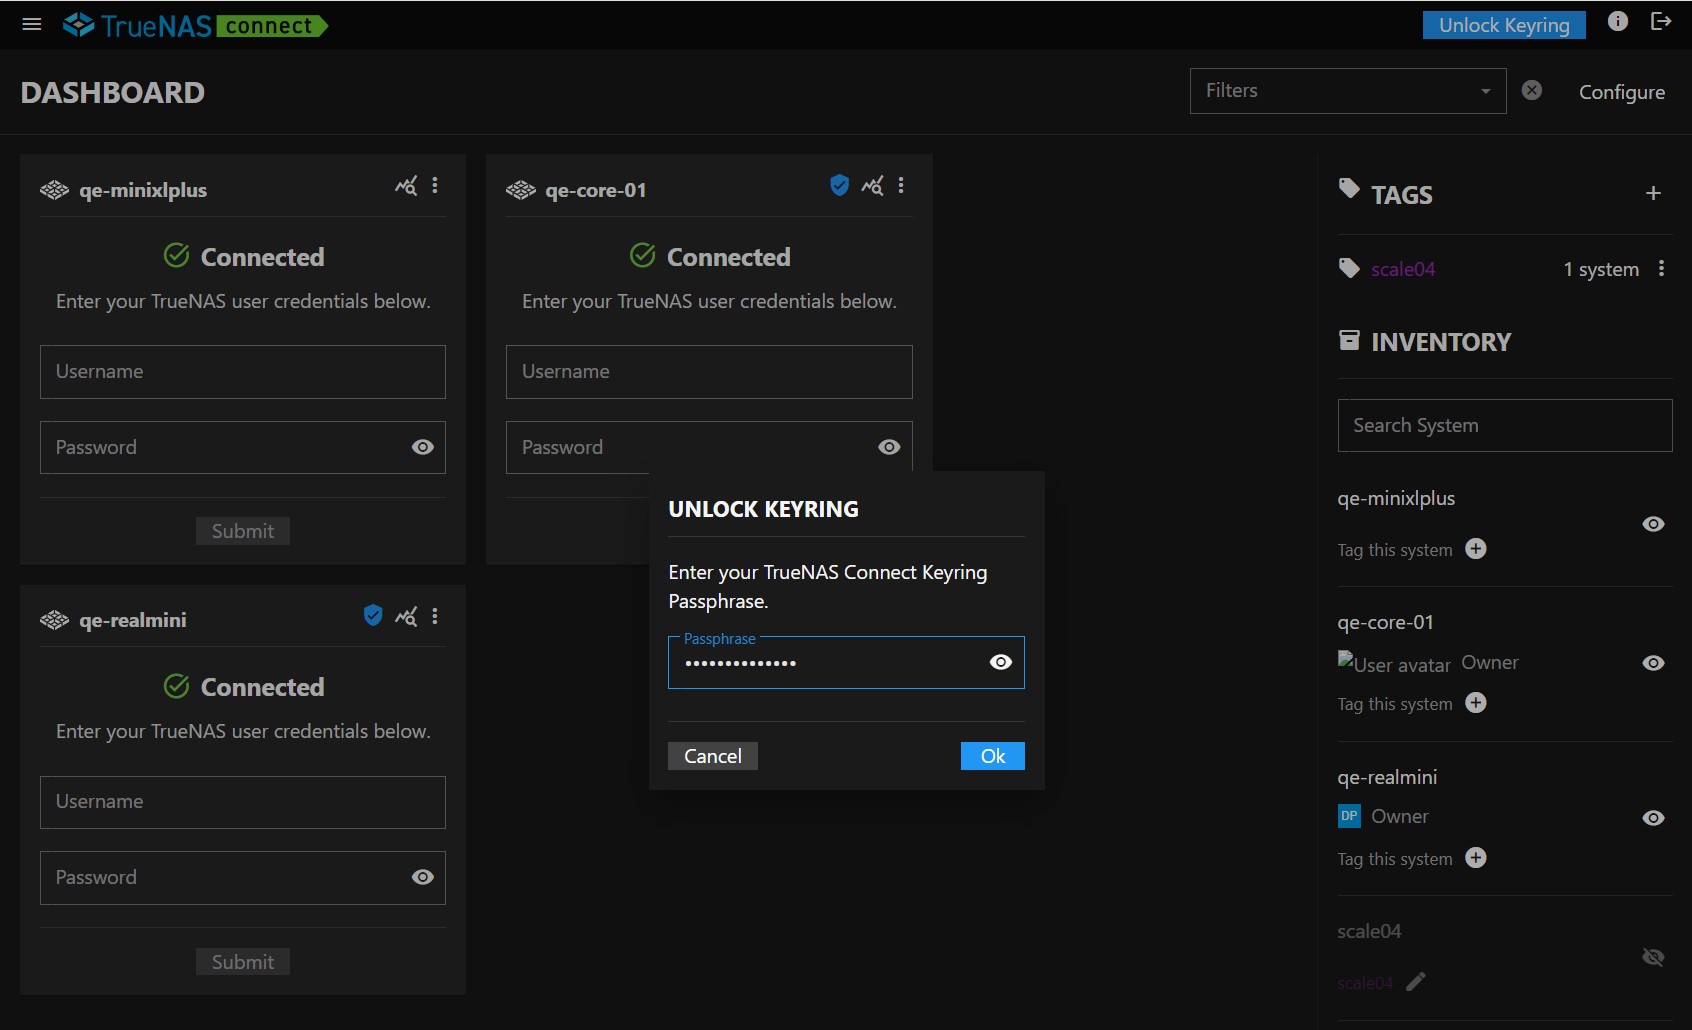Edit scale04 tag with pencil icon

[x=1415, y=982]
